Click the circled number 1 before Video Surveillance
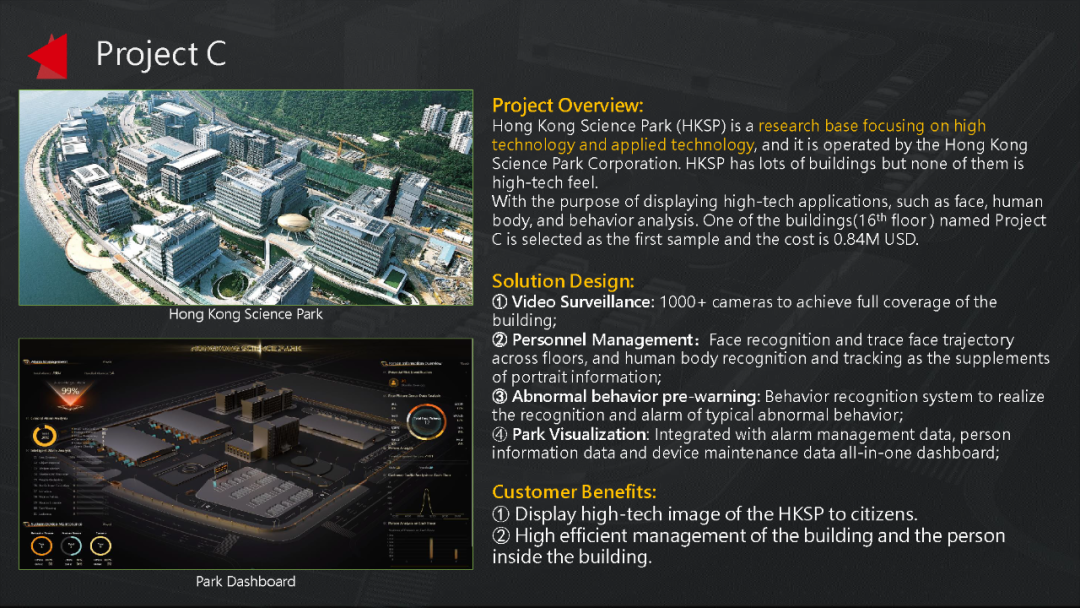Viewport: 1080px width, 608px height. pyautogui.click(x=500, y=302)
